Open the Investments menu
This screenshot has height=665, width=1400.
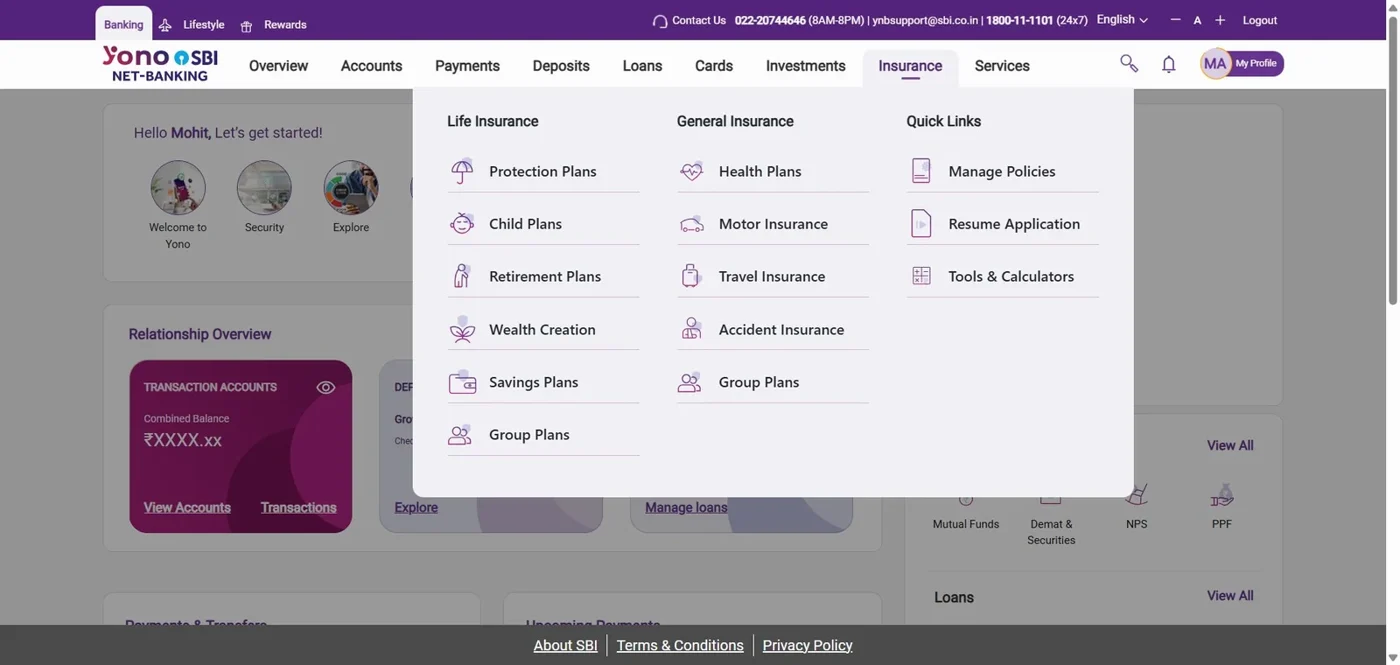tap(806, 66)
